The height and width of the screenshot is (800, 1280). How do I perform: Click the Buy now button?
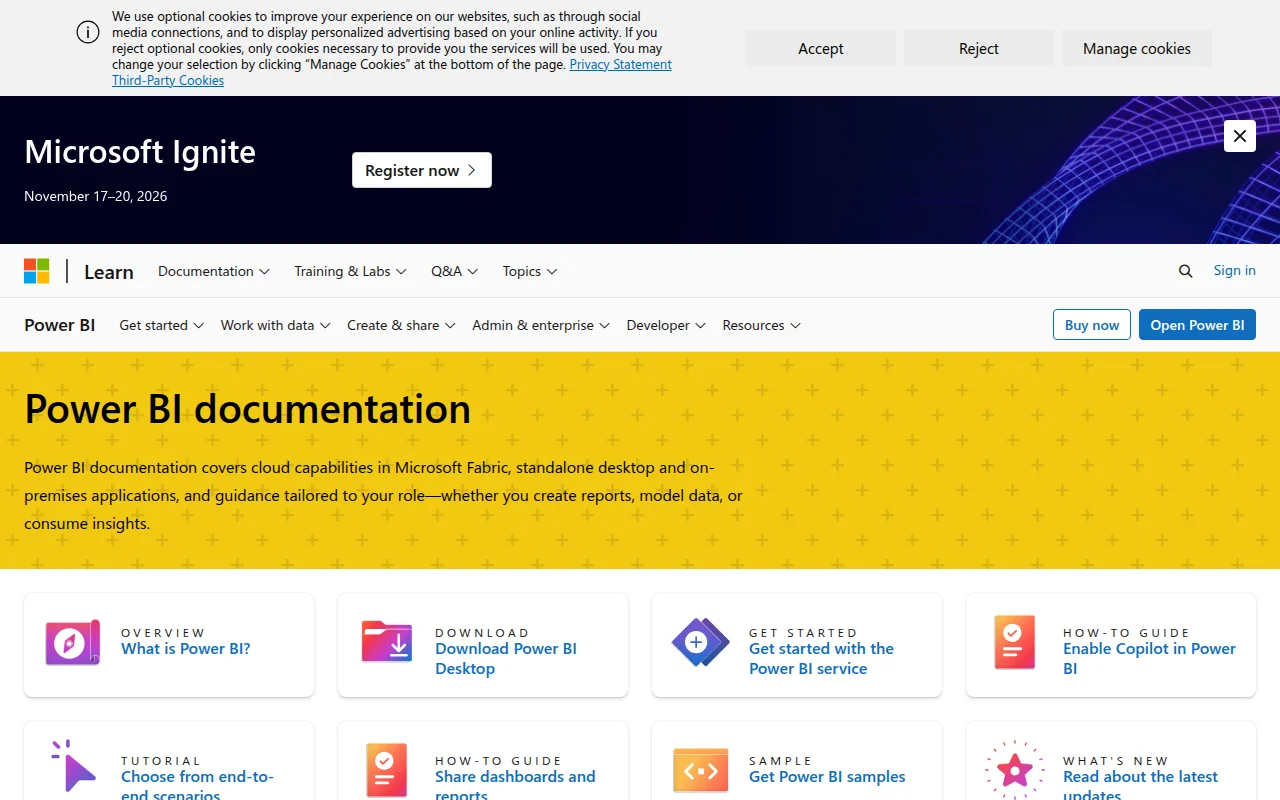point(1092,325)
